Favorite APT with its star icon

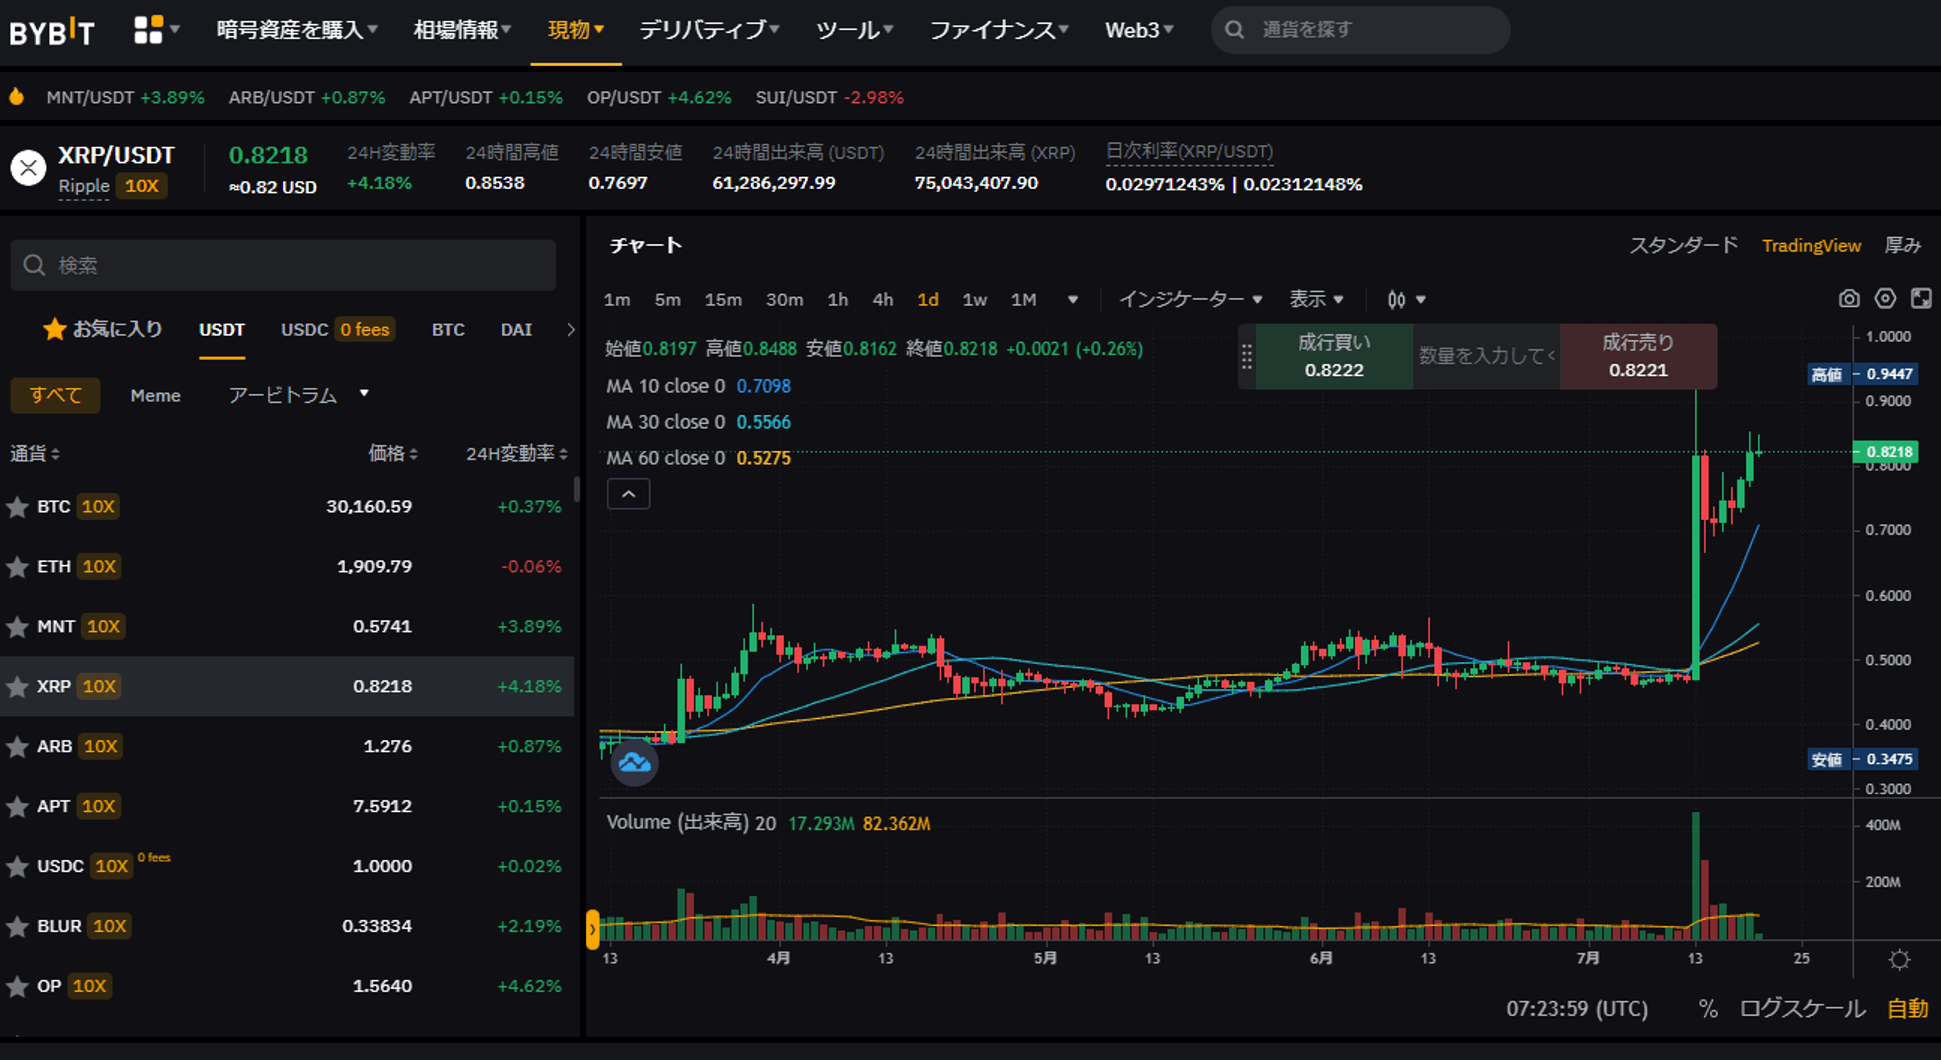[17, 807]
